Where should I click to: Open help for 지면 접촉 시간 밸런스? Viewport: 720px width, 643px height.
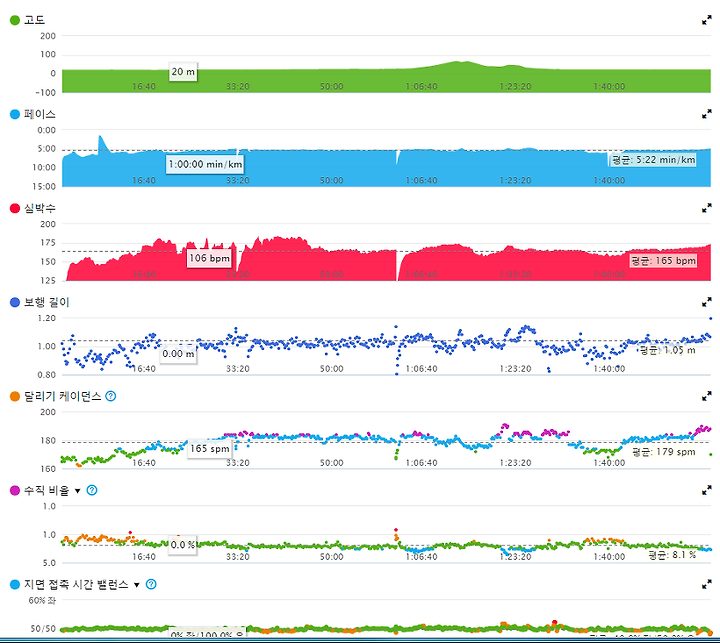click(x=151, y=584)
